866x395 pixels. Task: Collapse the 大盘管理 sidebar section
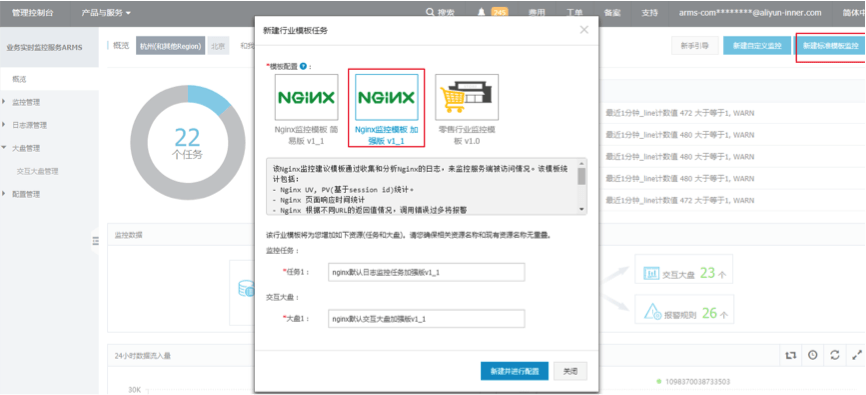click(x=26, y=148)
